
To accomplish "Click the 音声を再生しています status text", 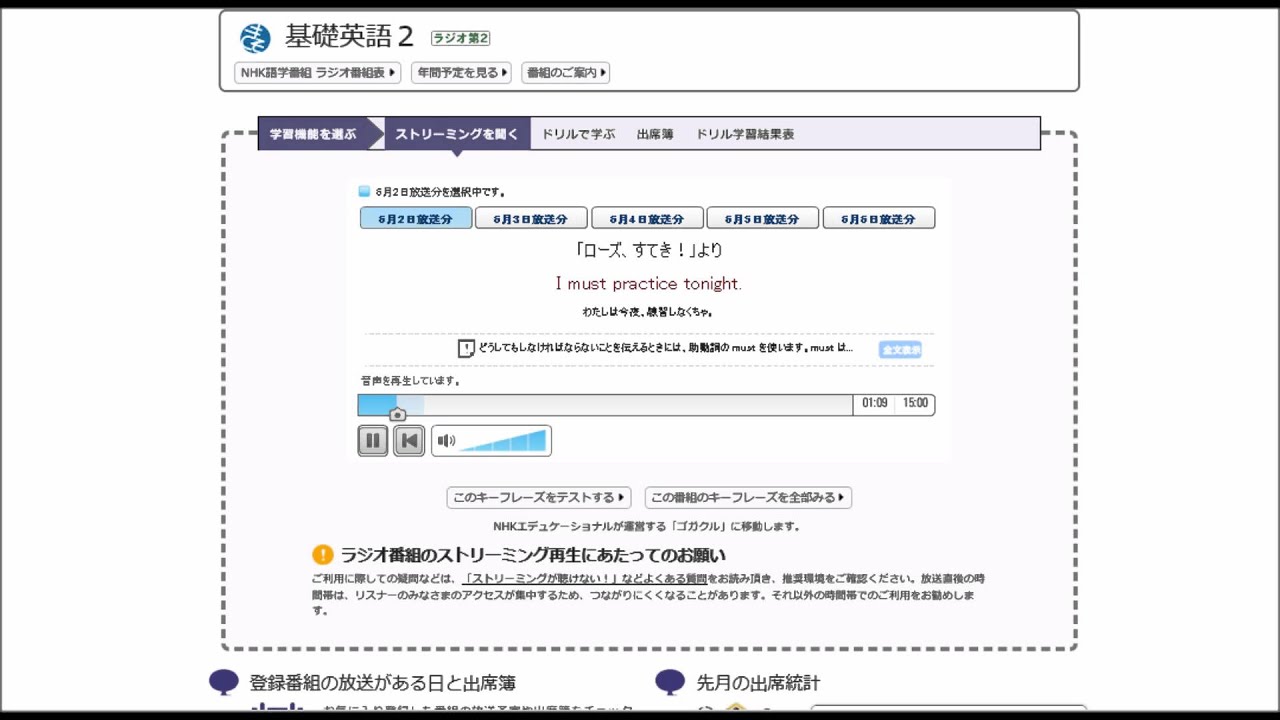I will [410, 381].
